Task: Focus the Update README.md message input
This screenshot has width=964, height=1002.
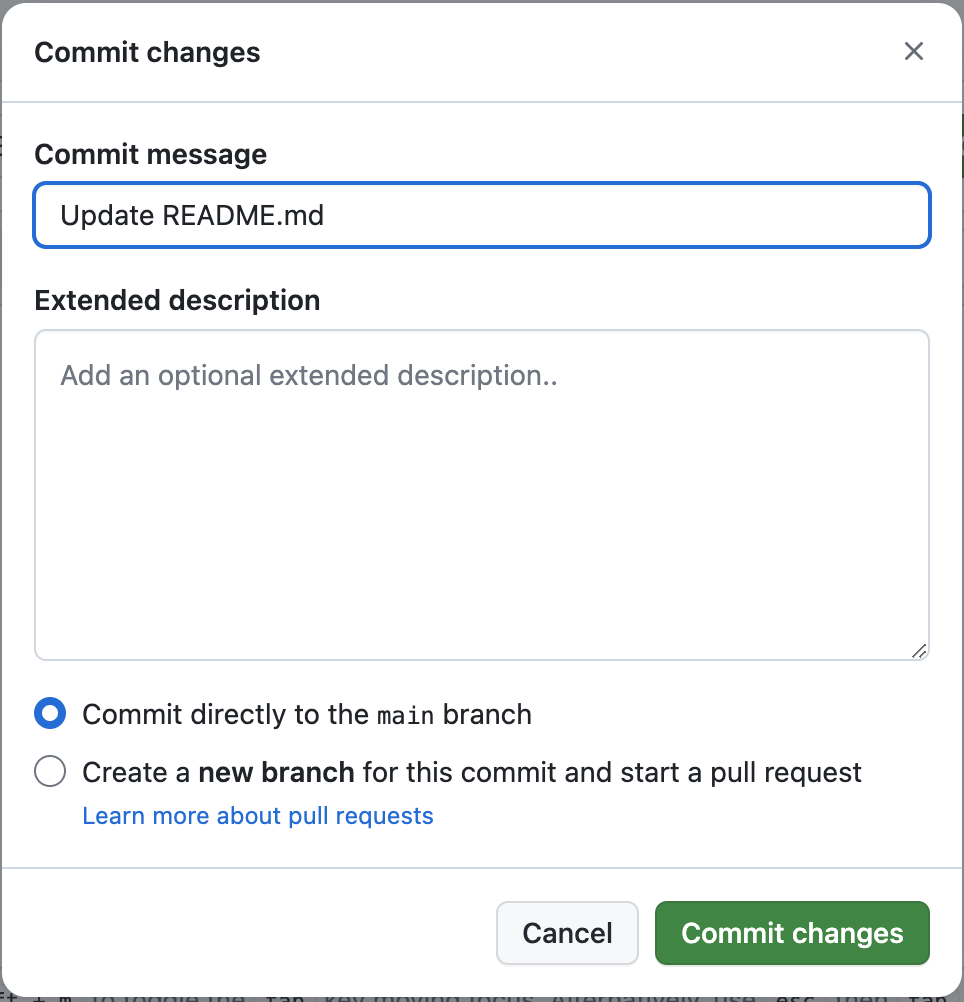Action: point(481,214)
